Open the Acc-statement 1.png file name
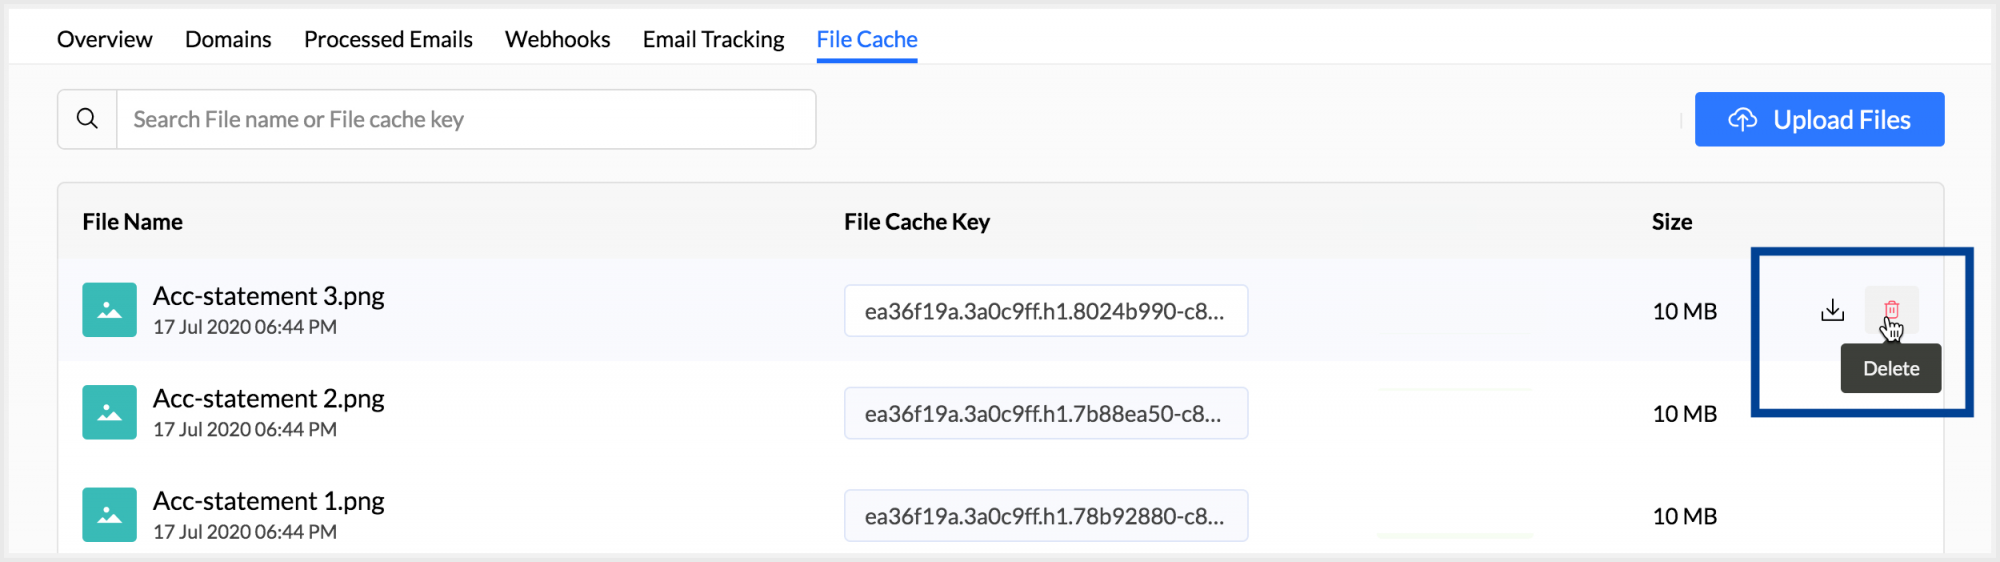This screenshot has width=2000, height=562. pos(268,501)
